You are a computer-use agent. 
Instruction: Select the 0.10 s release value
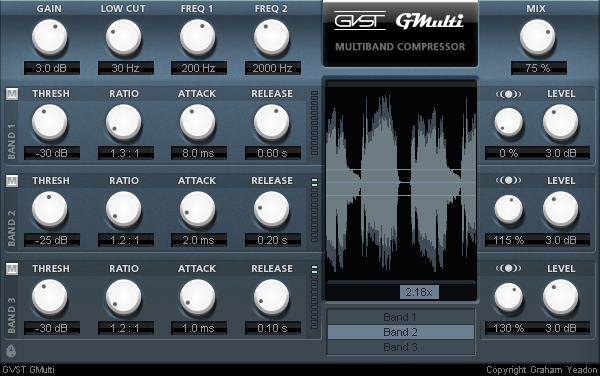click(273, 328)
